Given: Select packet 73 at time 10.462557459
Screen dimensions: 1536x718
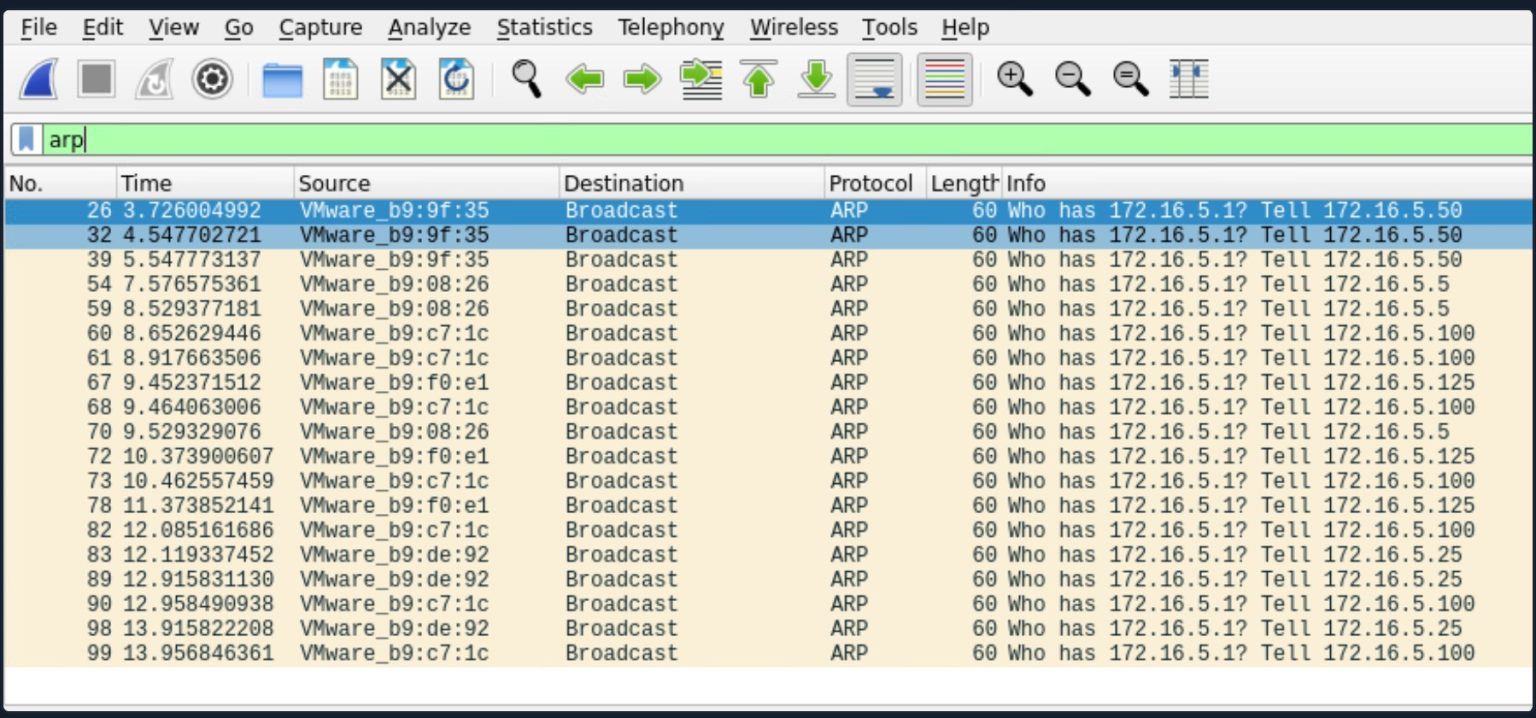Looking at the screenshot, I should click(x=768, y=481).
